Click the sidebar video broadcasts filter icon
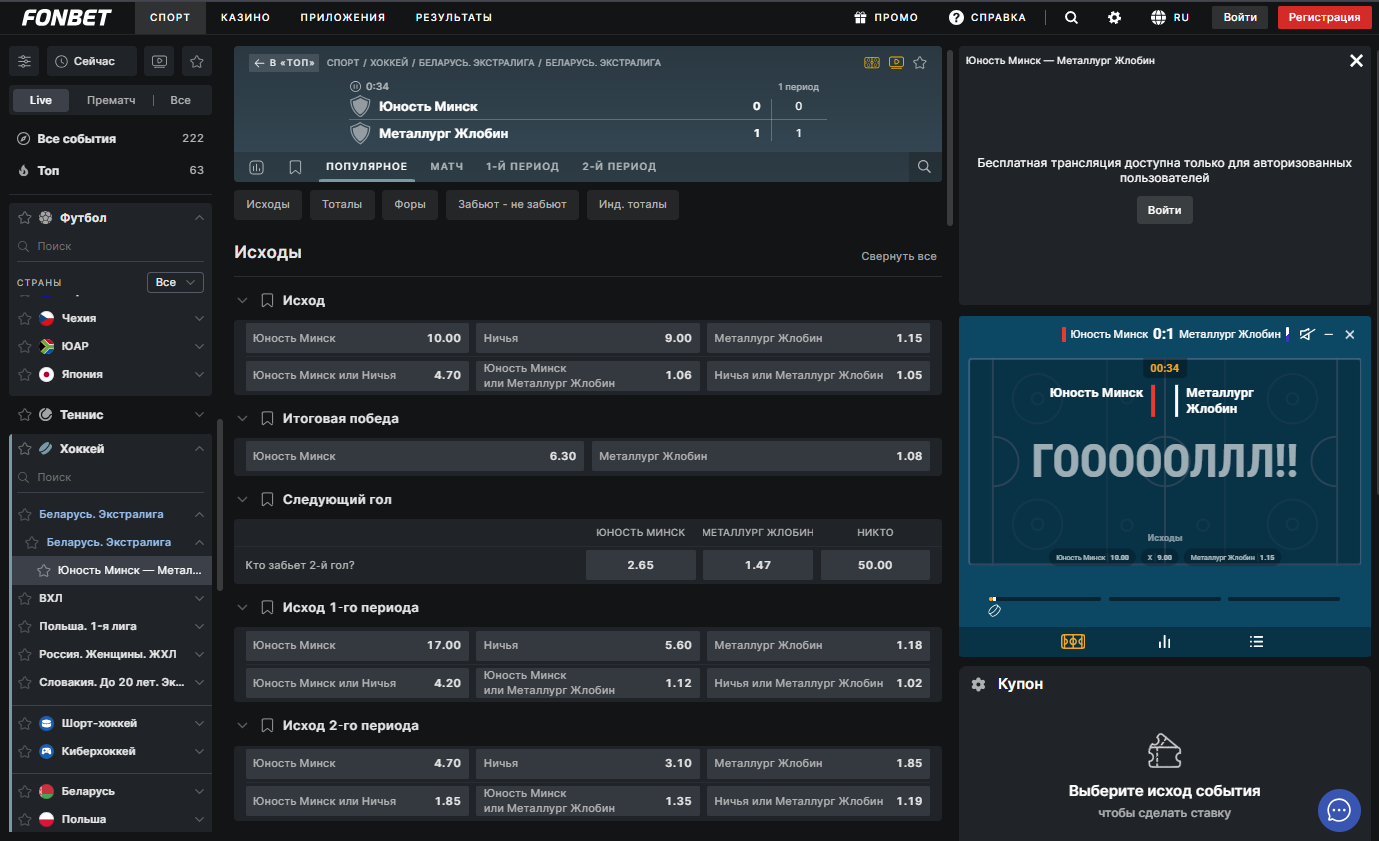This screenshot has height=841, width=1379. click(x=159, y=61)
